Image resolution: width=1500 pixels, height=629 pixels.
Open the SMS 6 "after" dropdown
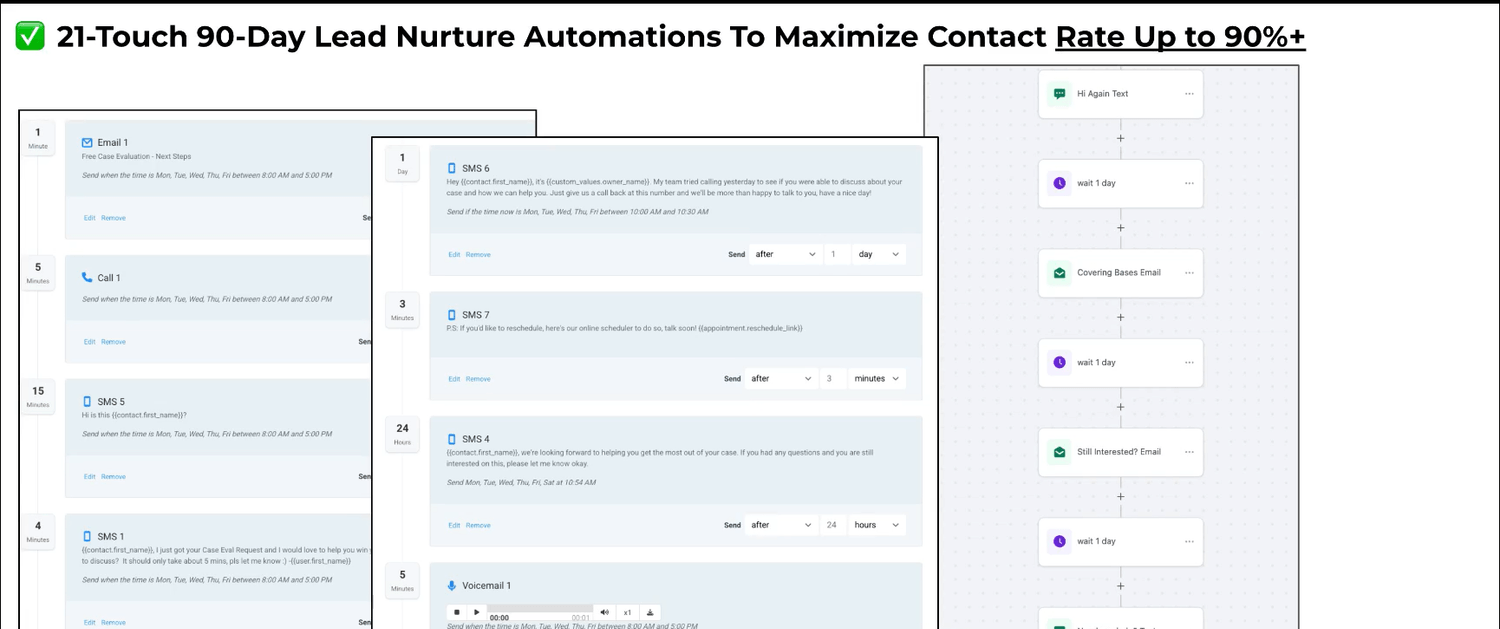(x=785, y=254)
